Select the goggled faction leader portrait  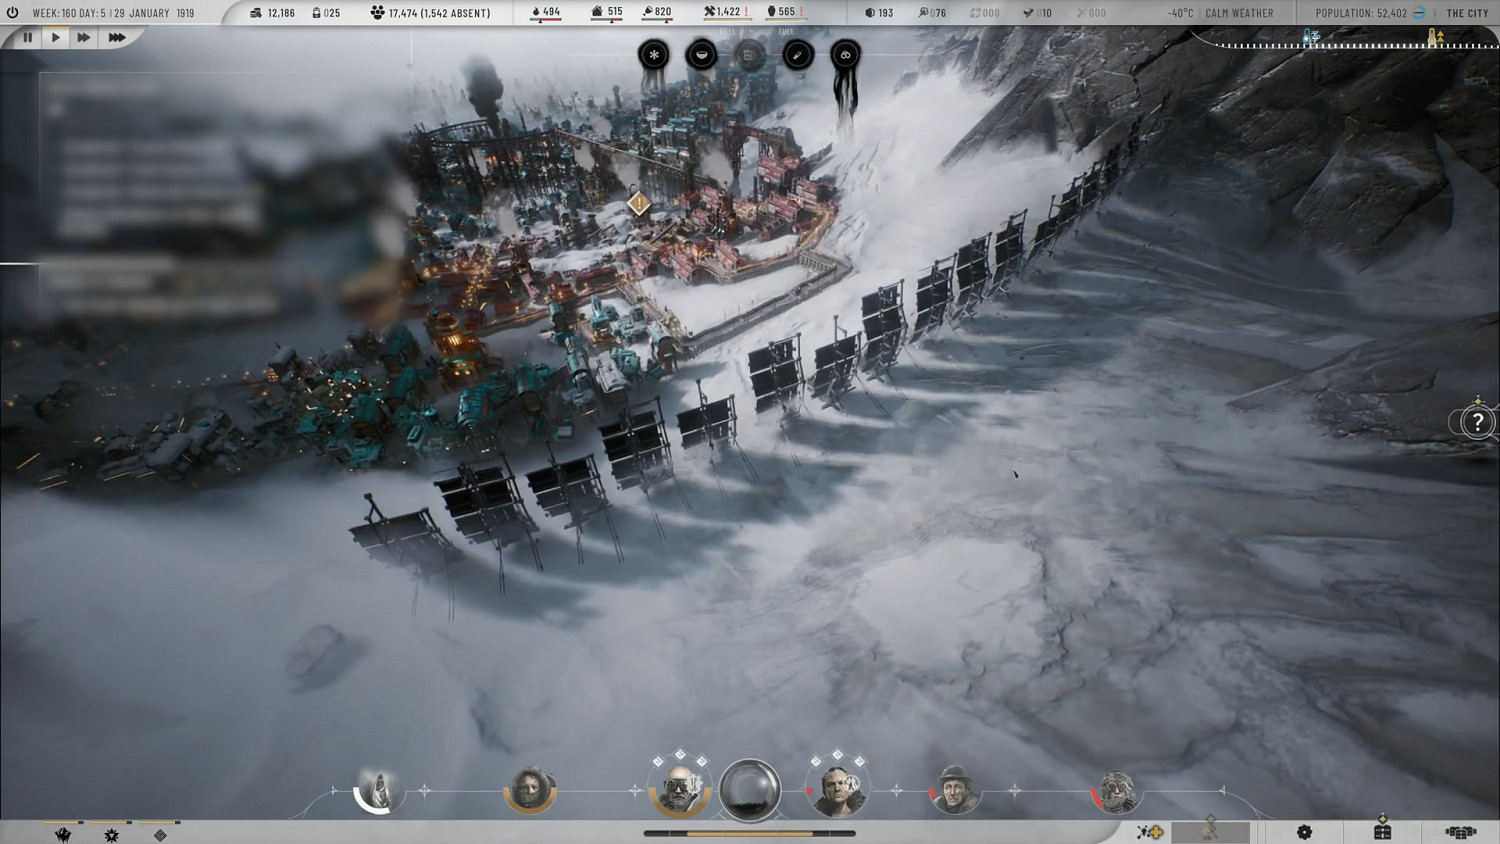680,791
